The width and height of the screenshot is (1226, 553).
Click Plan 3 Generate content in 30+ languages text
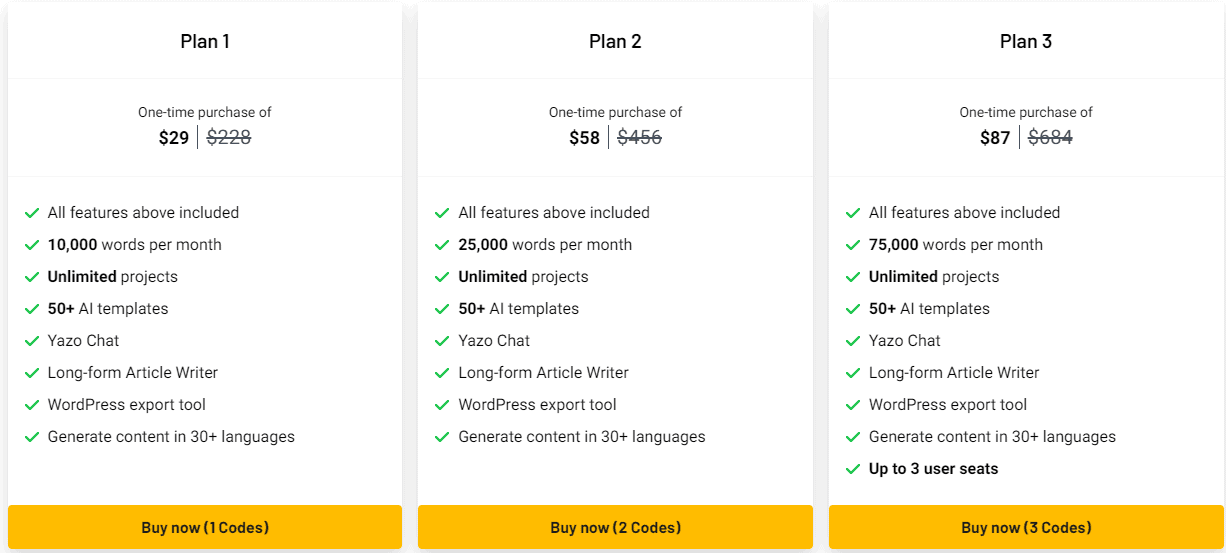pyautogui.click(x=992, y=437)
